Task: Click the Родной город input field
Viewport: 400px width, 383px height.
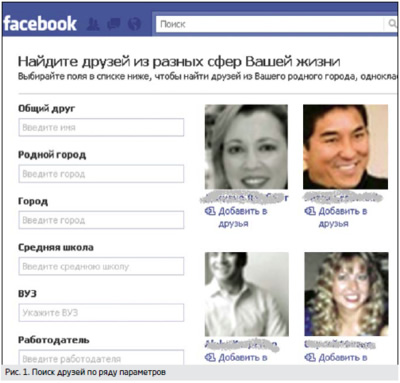Action: point(101,174)
